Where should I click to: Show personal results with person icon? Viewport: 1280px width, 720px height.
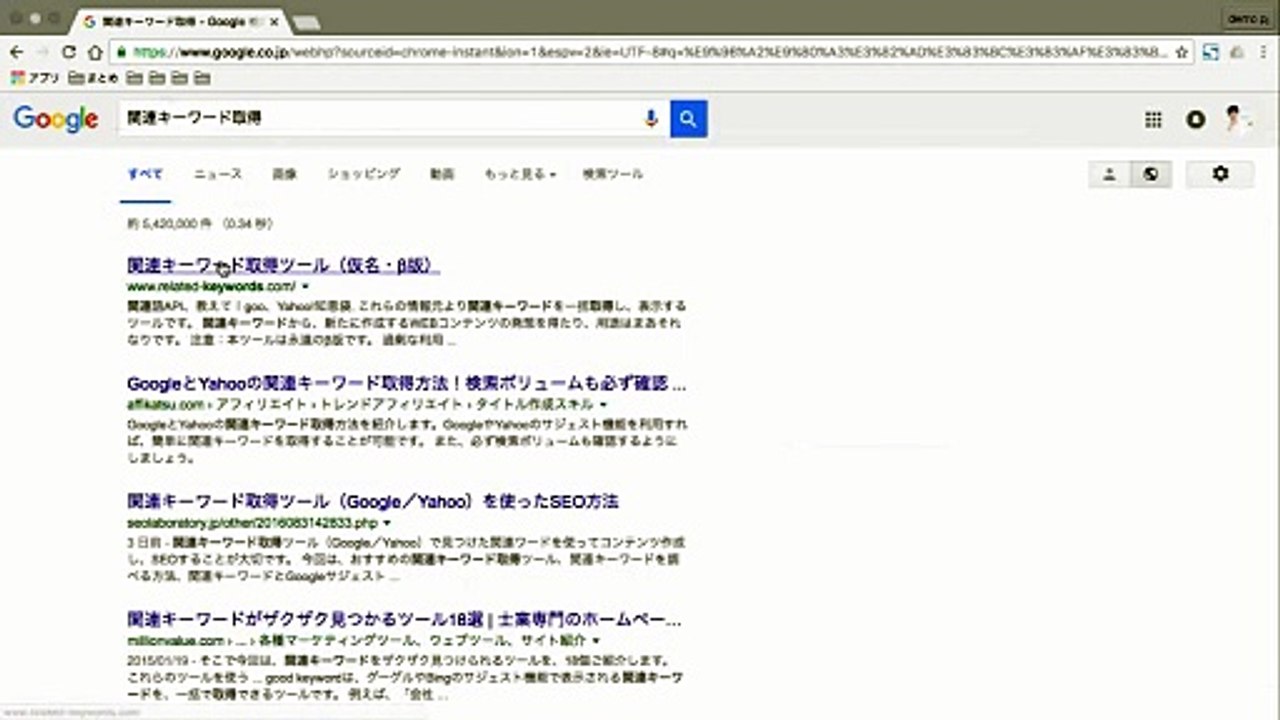(1109, 174)
